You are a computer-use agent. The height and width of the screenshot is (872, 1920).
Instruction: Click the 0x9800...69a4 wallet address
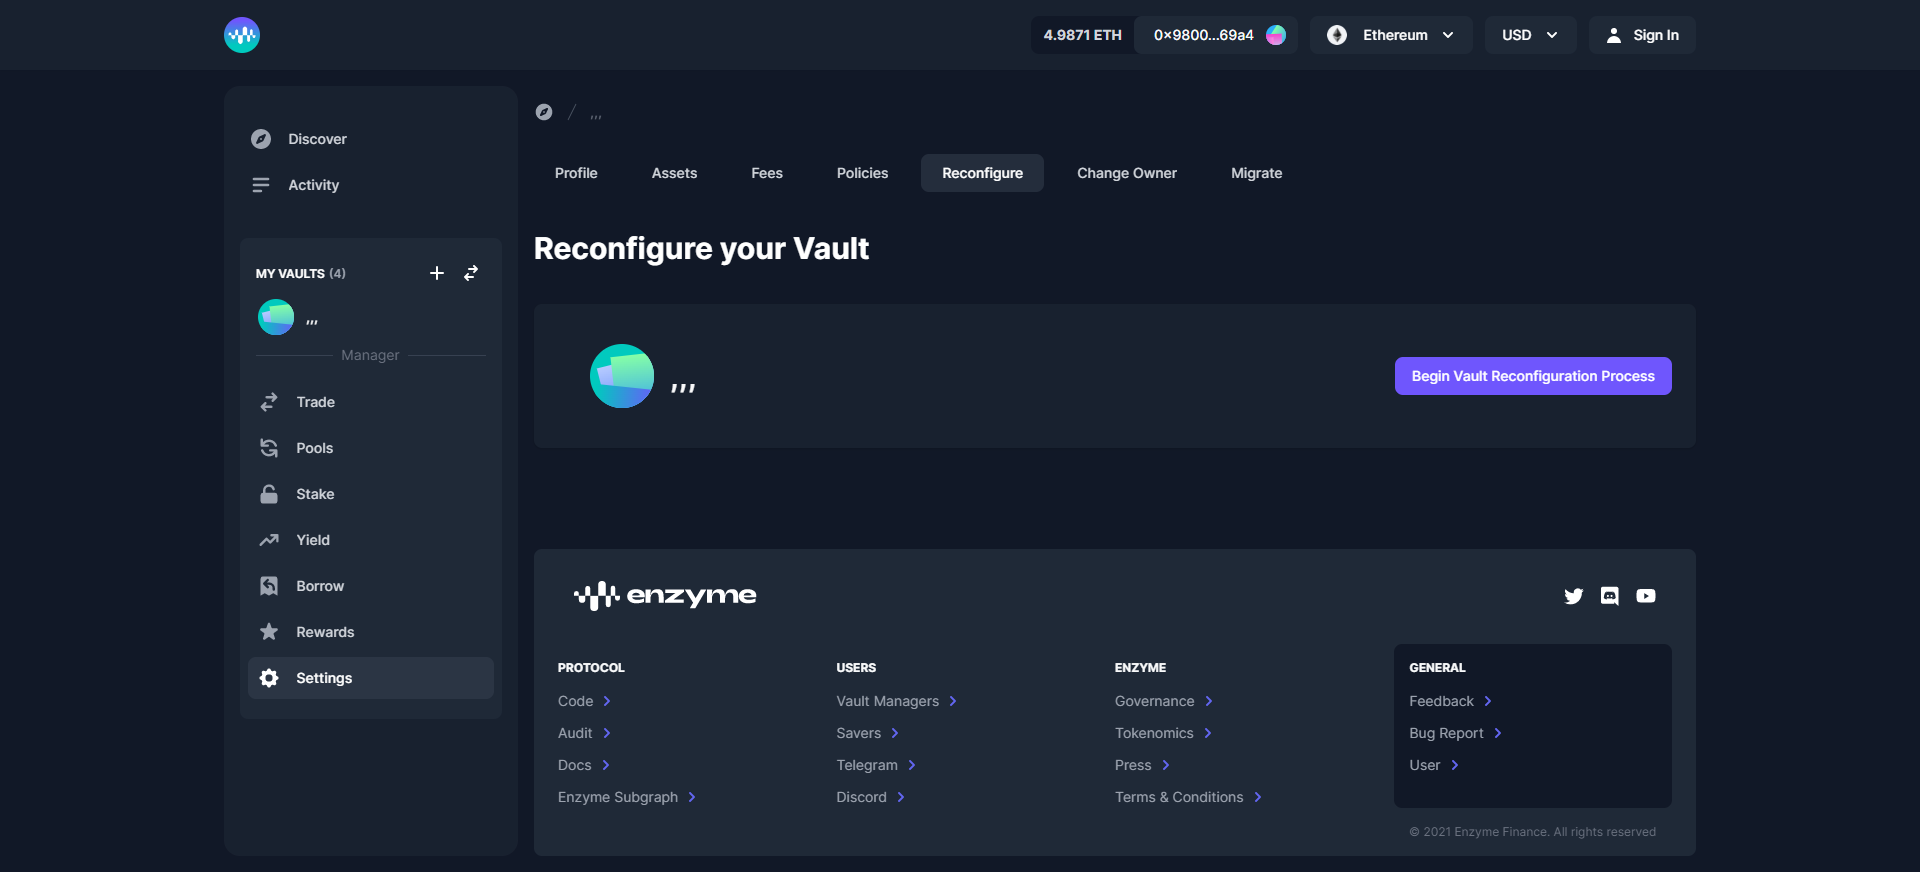pos(1204,35)
